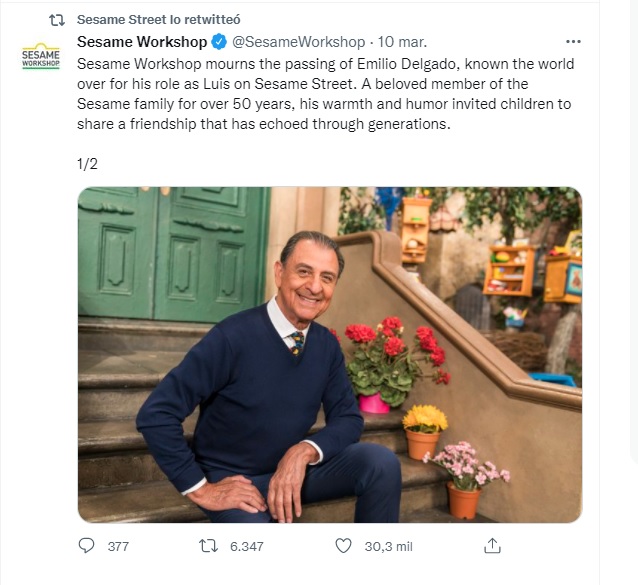Viewport: 638px width, 585px height.
Task: Click the retweeted indicator icon at top
Action: coord(57,19)
